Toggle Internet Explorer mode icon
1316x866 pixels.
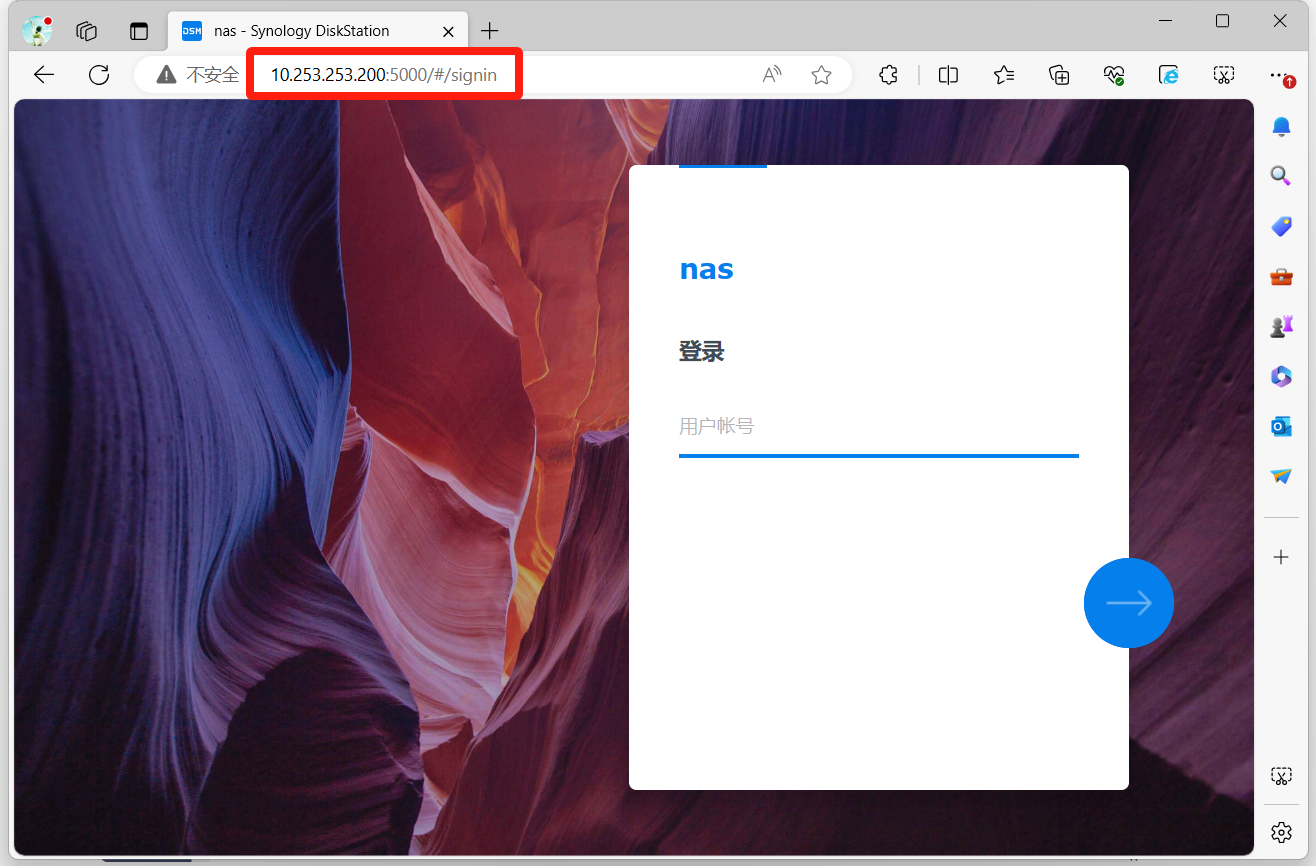coord(1168,75)
